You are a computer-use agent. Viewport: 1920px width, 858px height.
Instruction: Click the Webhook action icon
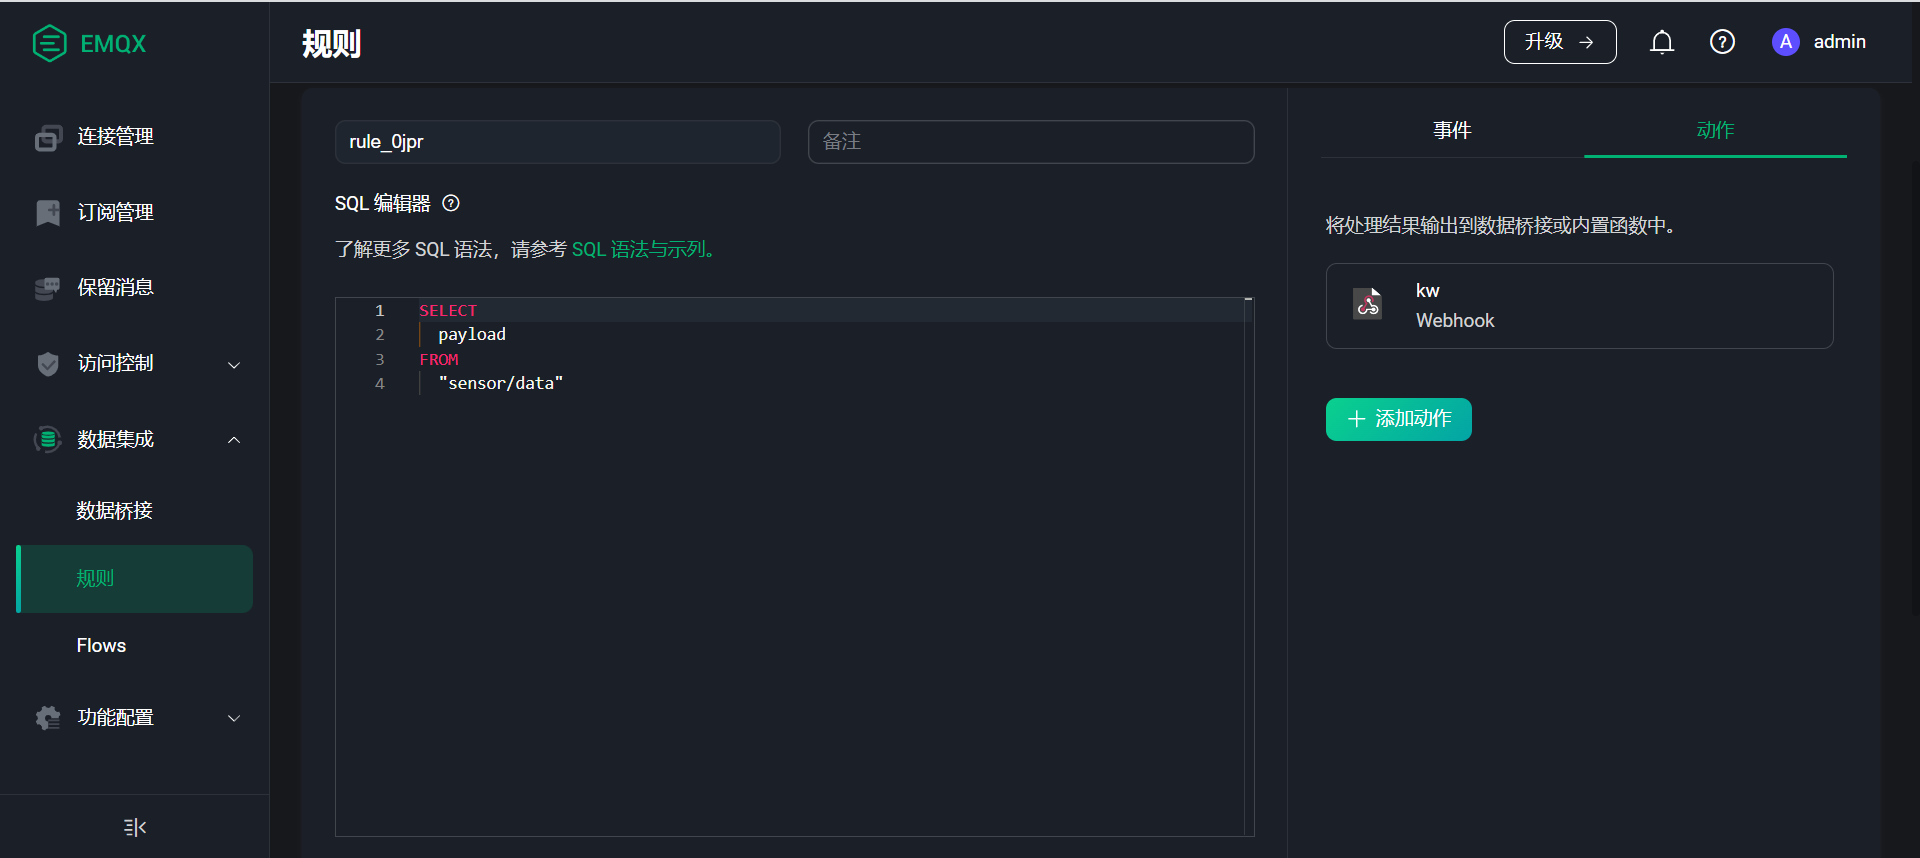[x=1367, y=304]
